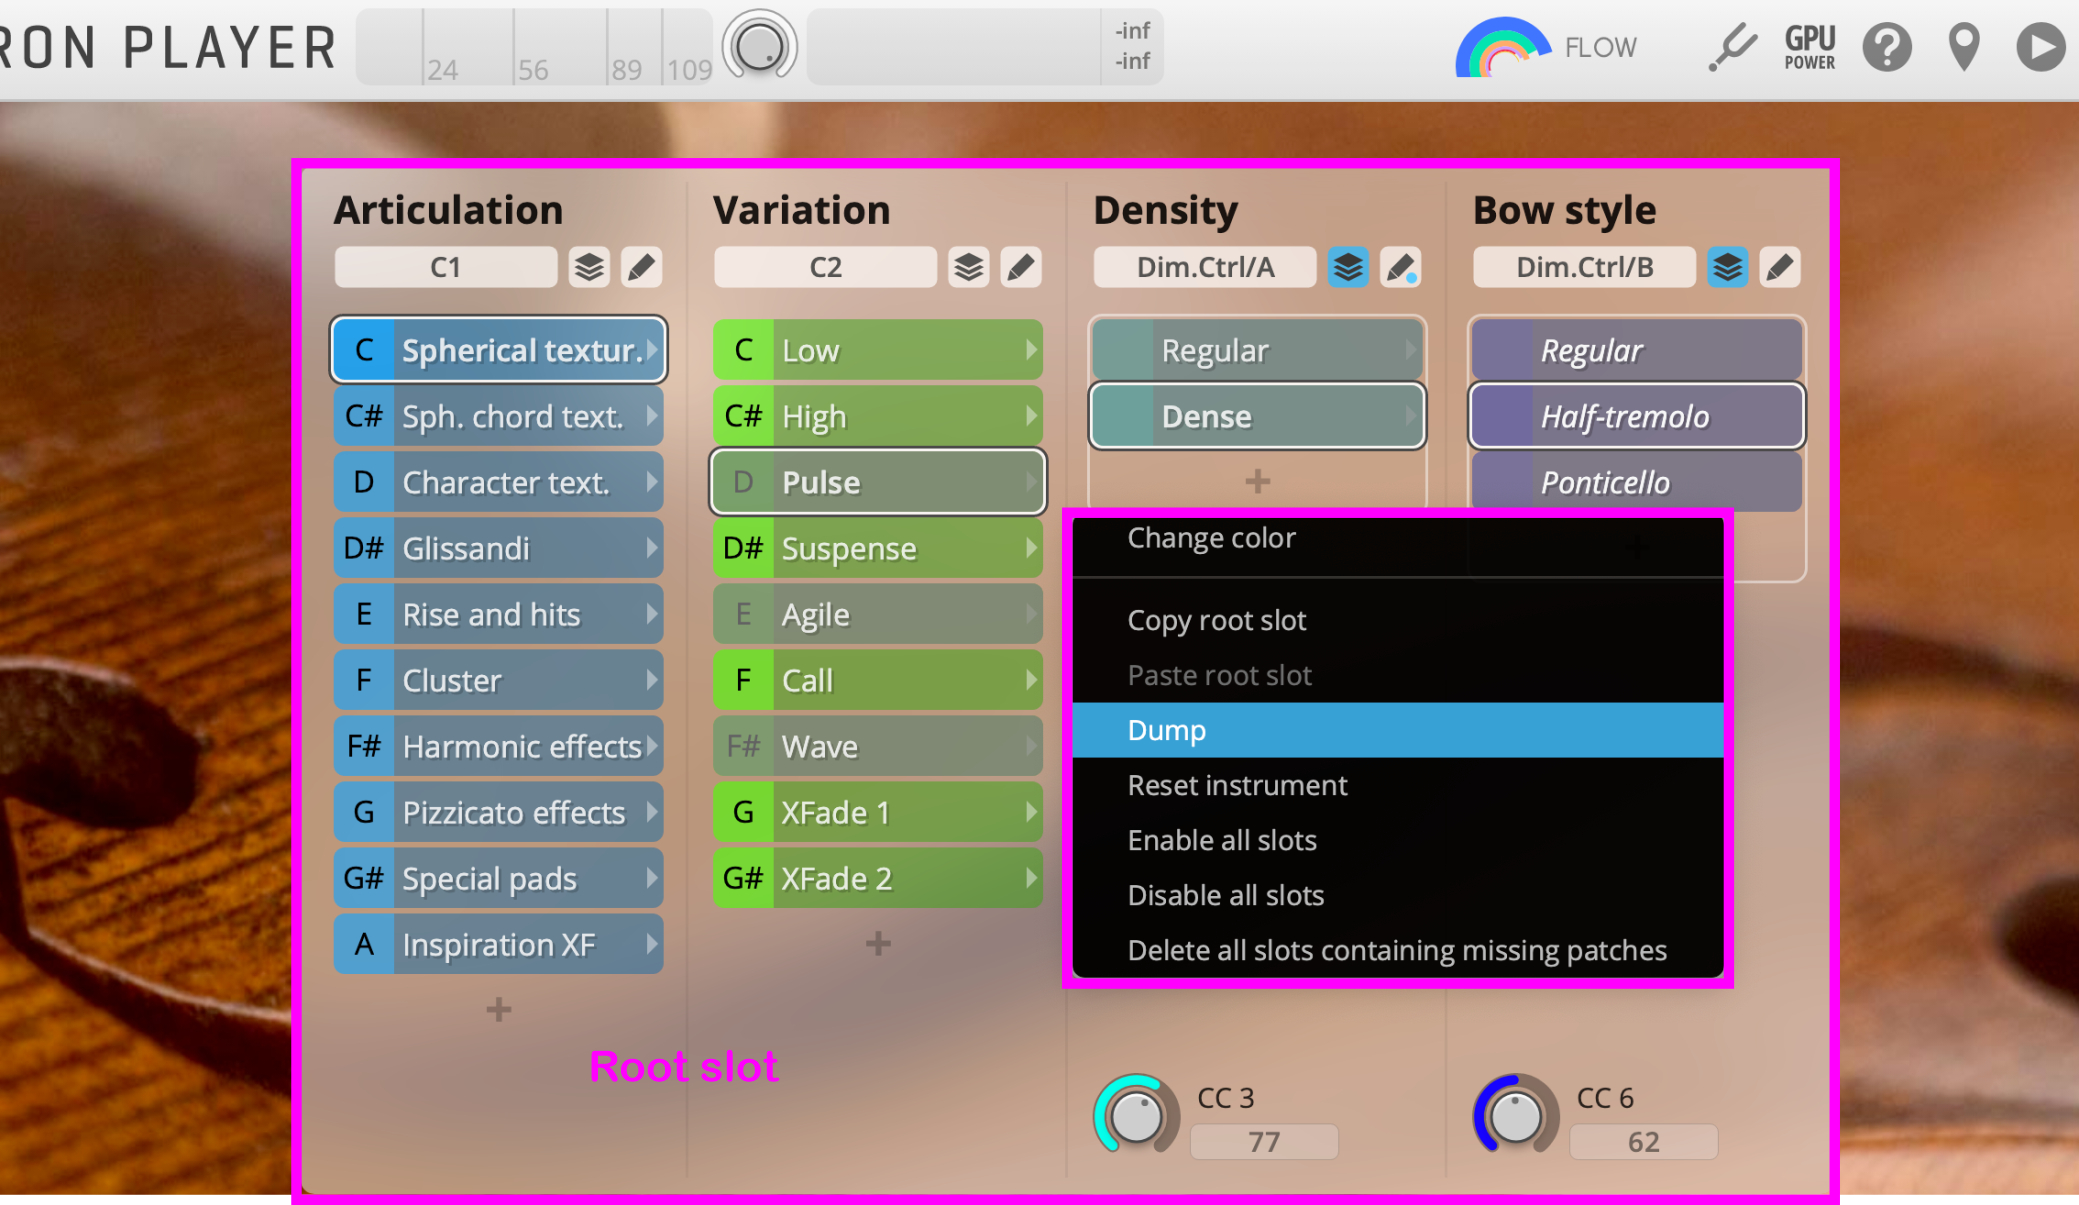This screenshot has width=2079, height=1205.
Task: Select Spherical textur. articulation slot
Action: coord(498,350)
